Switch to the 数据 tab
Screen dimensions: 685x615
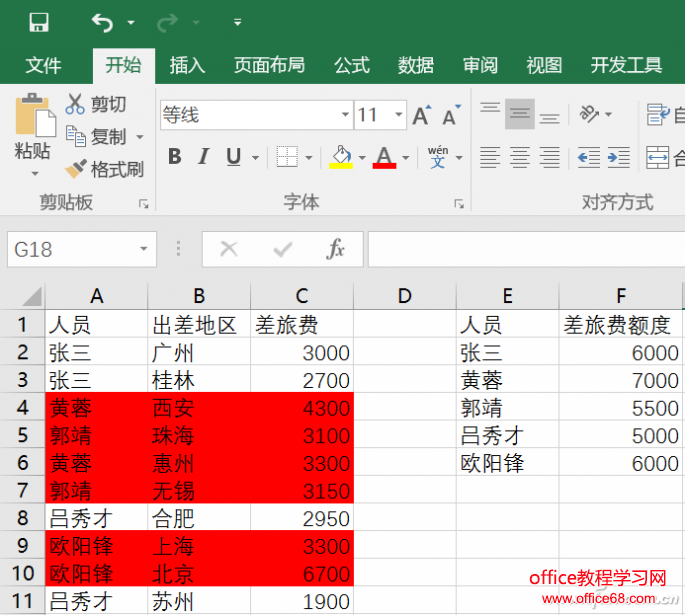pyautogui.click(x=416, y=66)
